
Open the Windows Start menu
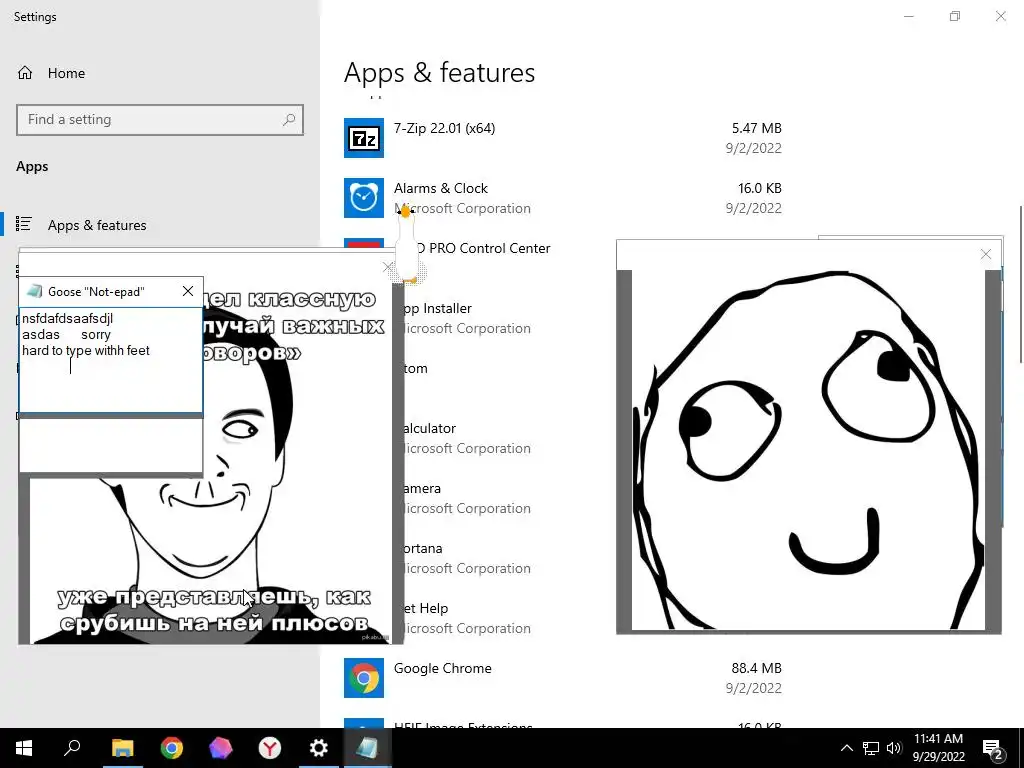pos(24,748)
